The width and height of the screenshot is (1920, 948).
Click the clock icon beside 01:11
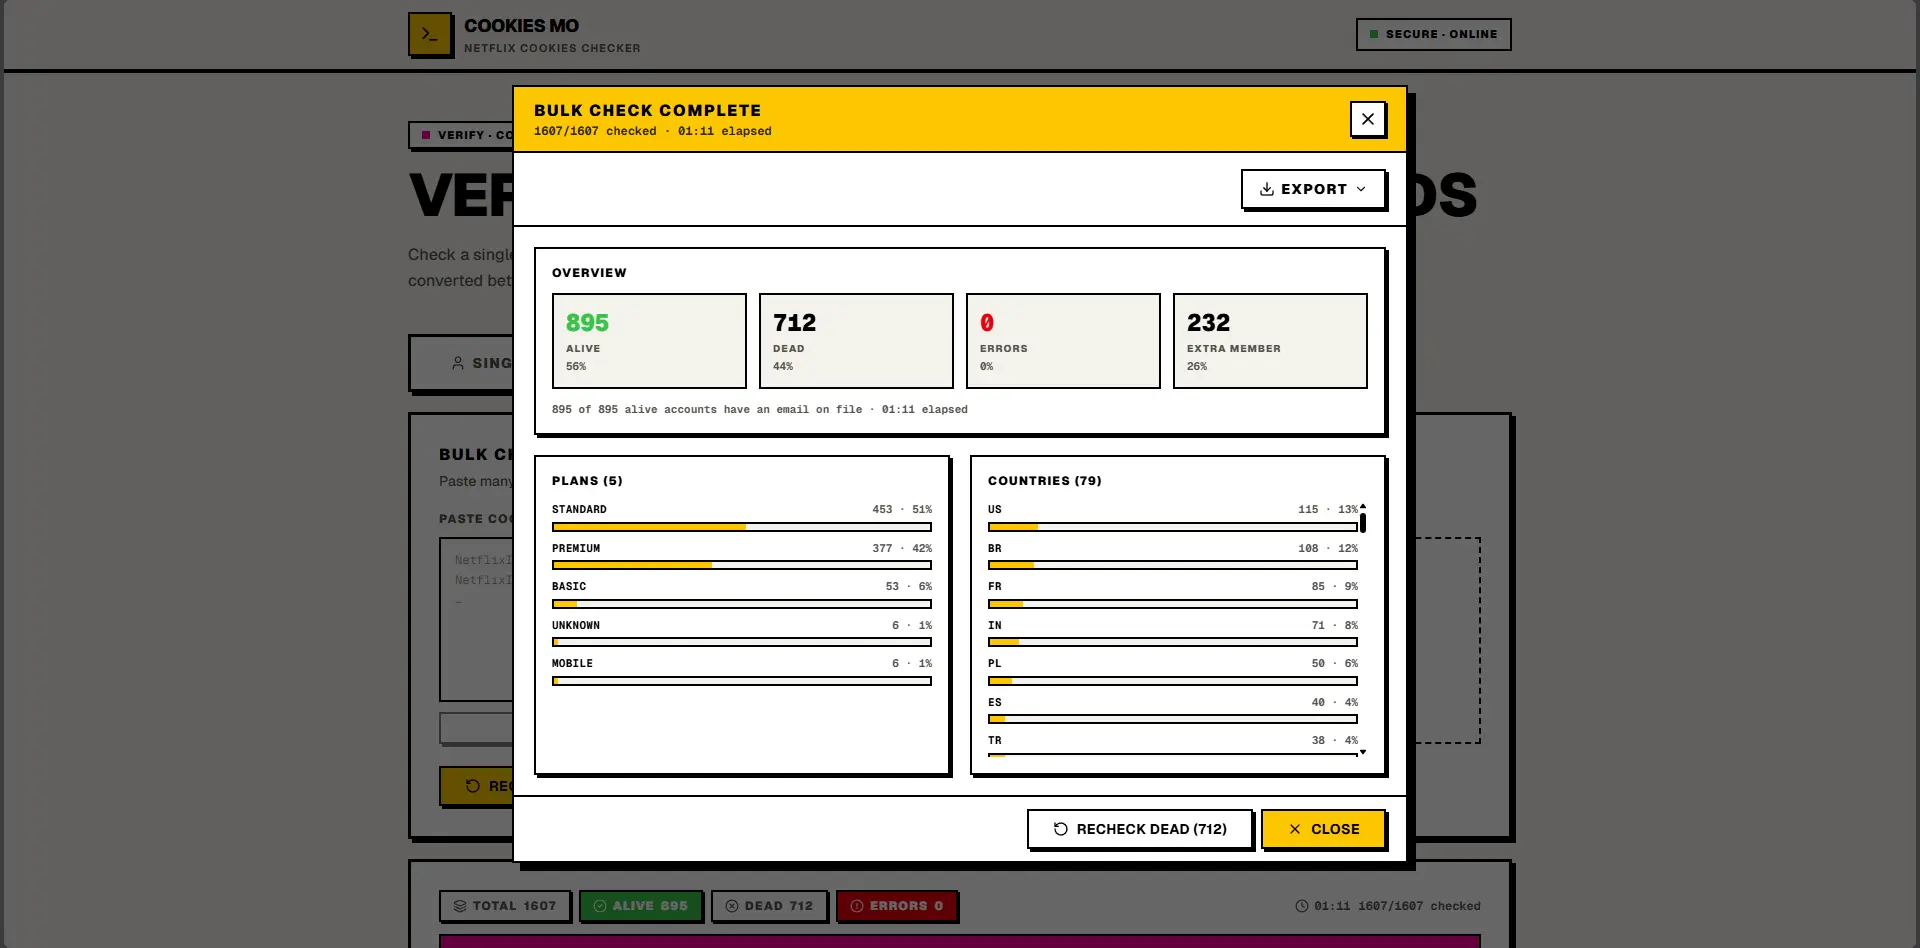coord(1302,906)
